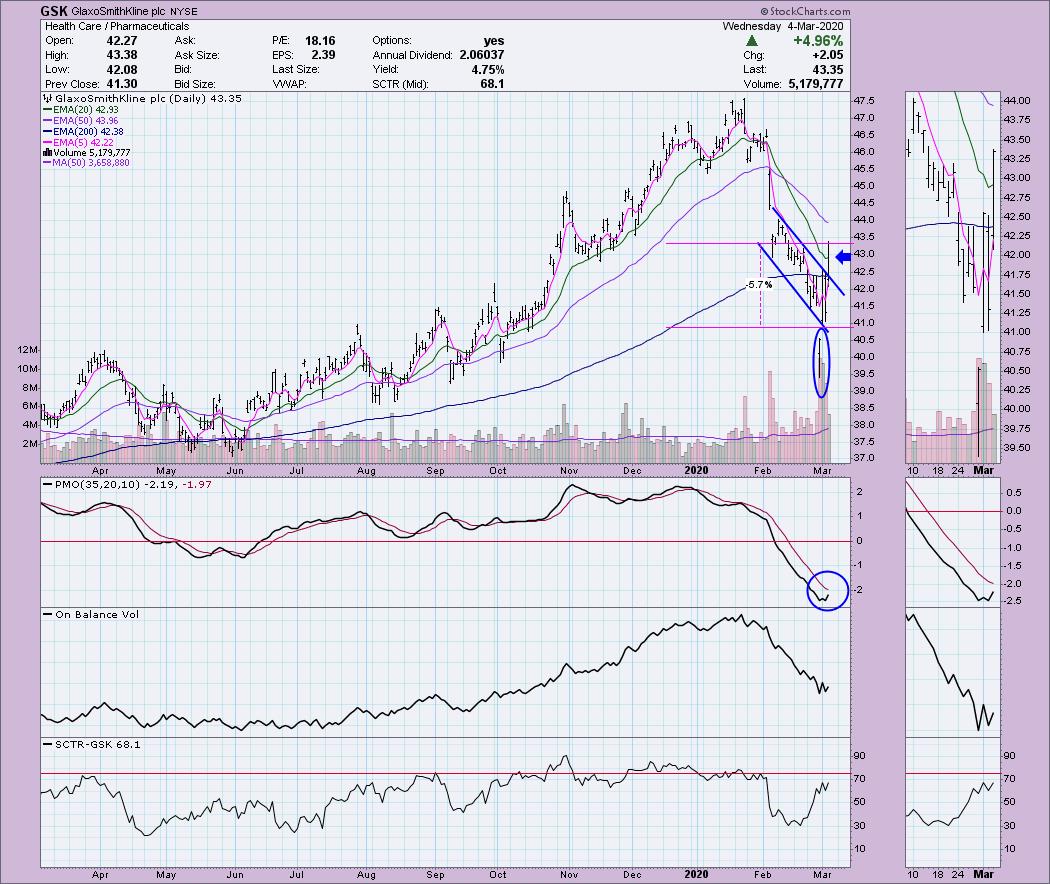Click the Health Care / Pharmaceuticals sector label

117,26
